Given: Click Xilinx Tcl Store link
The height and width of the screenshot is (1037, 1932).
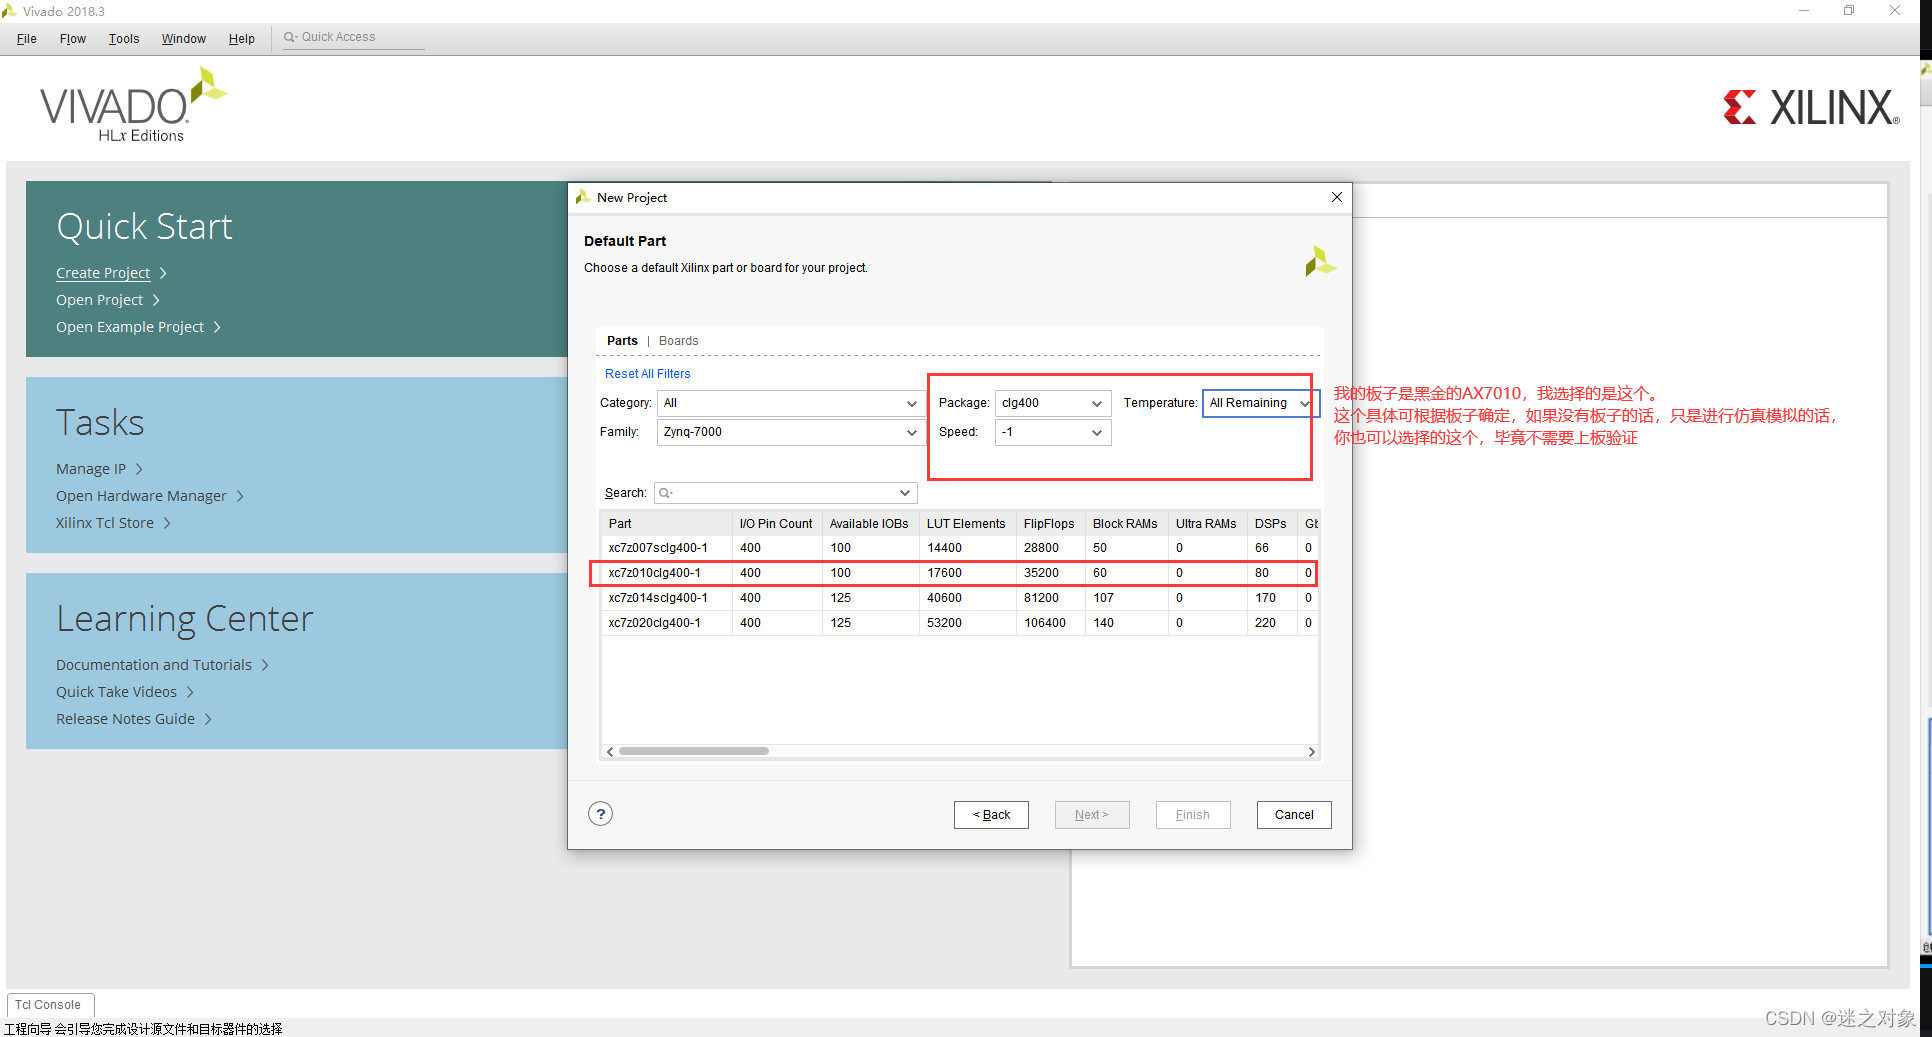Looking at the screenshot, I should (x=105, y=523).
